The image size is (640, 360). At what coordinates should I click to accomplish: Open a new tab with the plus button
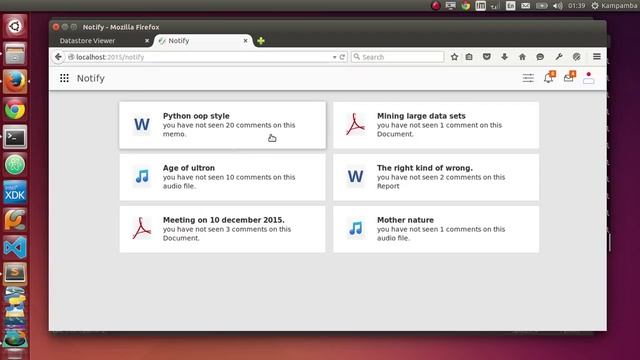point(261,41)
